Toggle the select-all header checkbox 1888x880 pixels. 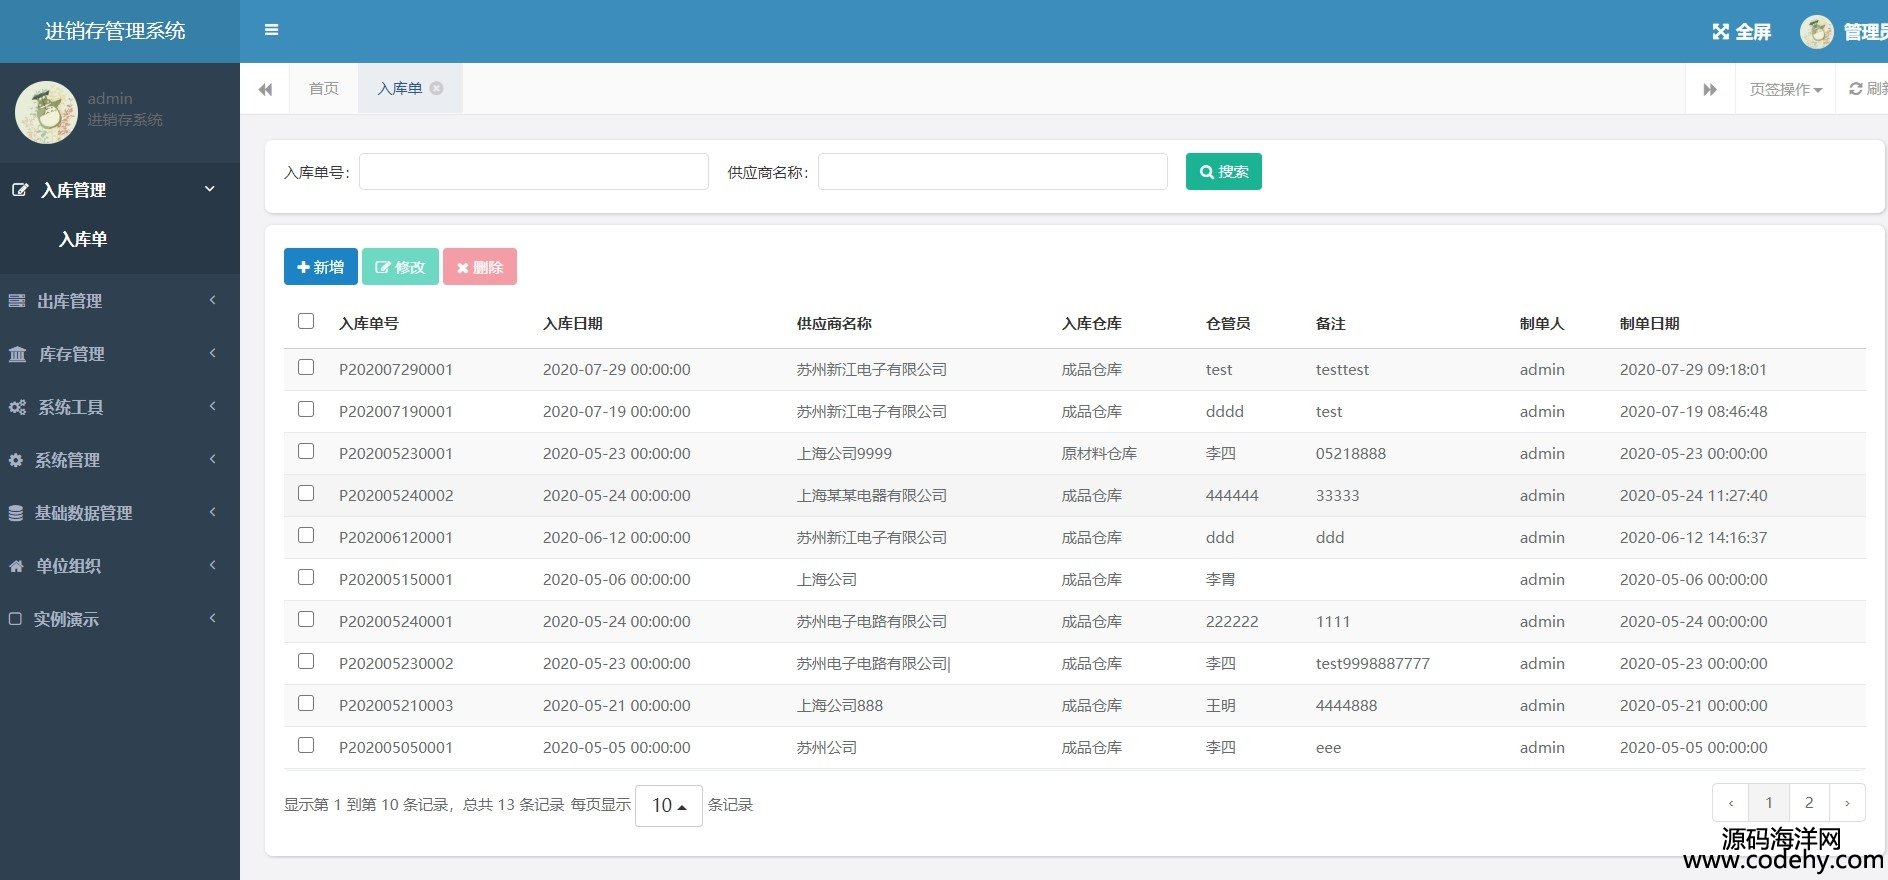pos(306,321)
